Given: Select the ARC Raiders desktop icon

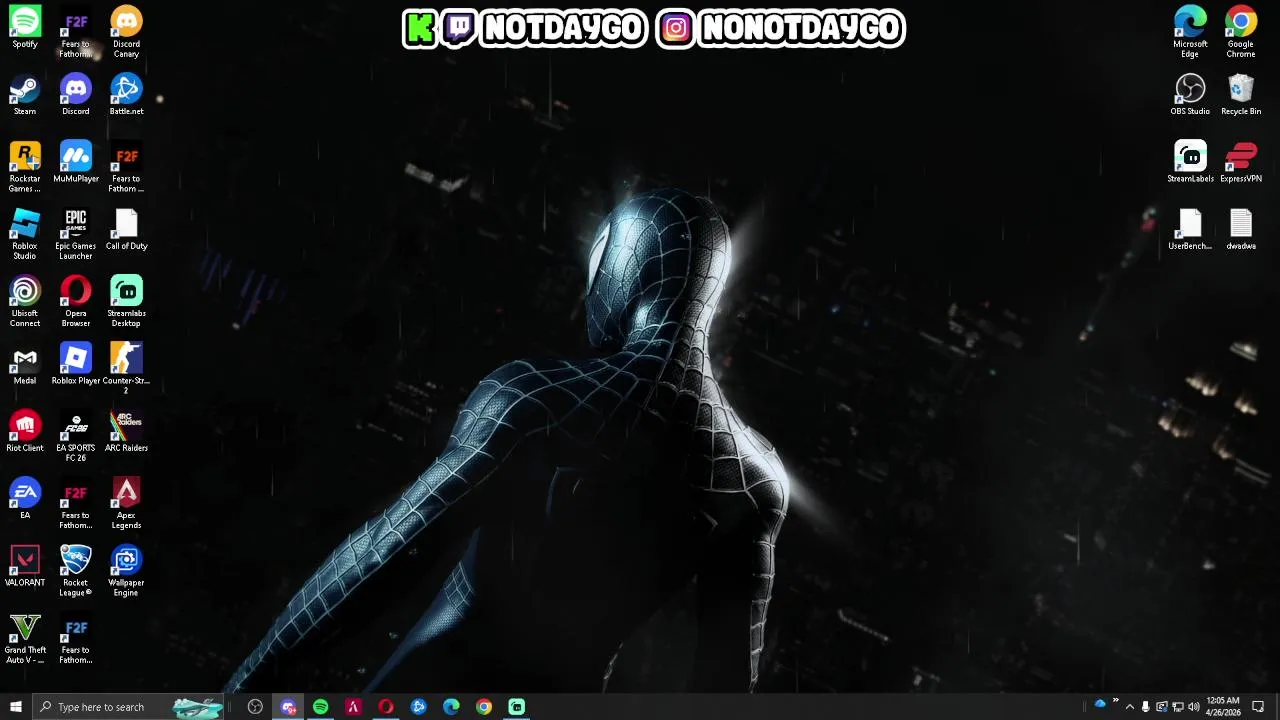Looking at the screenshot, I should 126,431.
